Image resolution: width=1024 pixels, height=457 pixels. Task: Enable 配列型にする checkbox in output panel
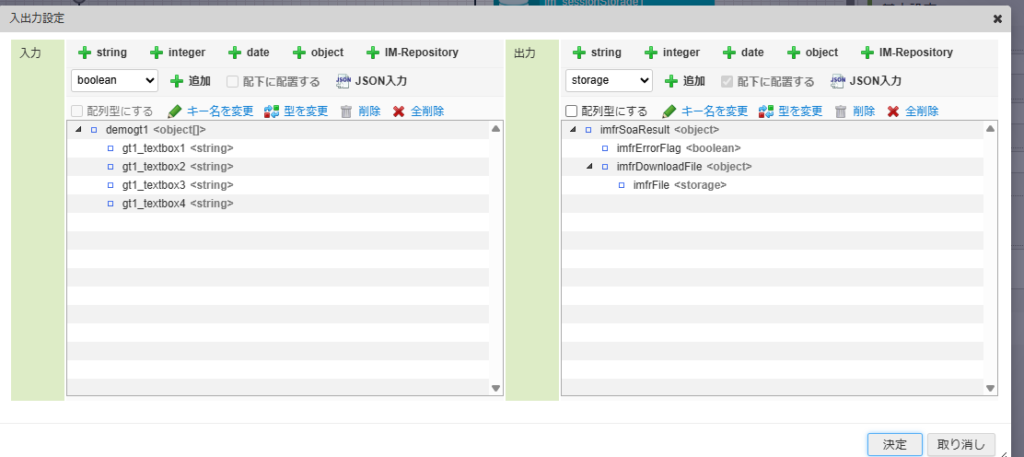click(572, 111)
